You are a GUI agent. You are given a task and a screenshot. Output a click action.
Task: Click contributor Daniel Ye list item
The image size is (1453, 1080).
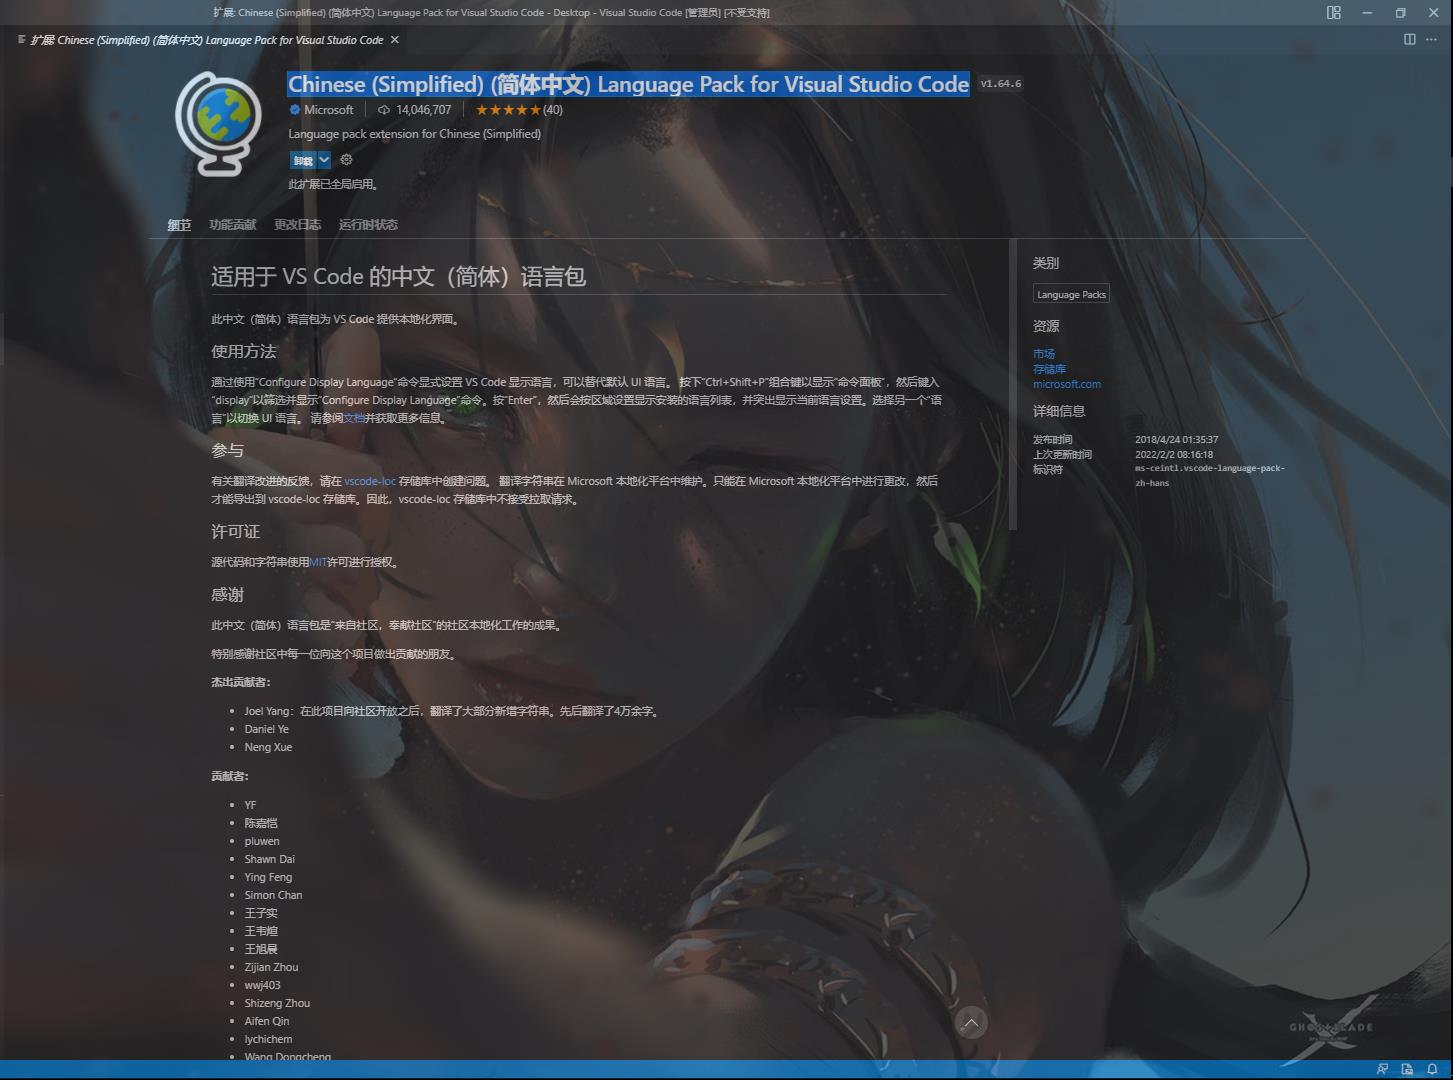click(266, 729)
